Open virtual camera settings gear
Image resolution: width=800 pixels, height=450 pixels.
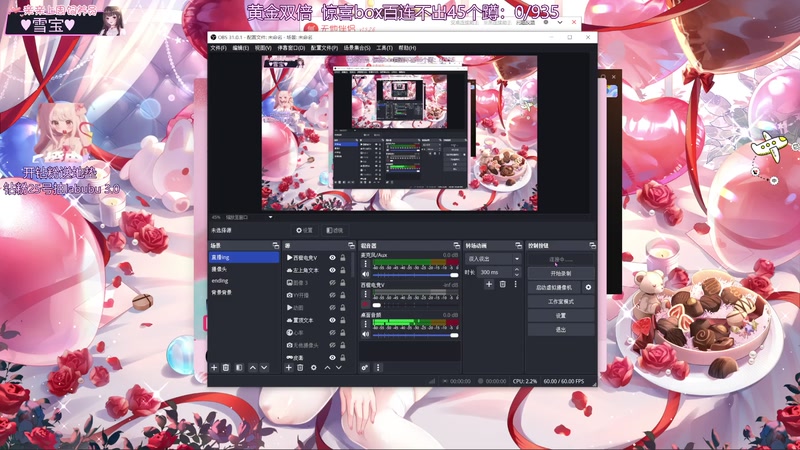(x=588, y=287)
